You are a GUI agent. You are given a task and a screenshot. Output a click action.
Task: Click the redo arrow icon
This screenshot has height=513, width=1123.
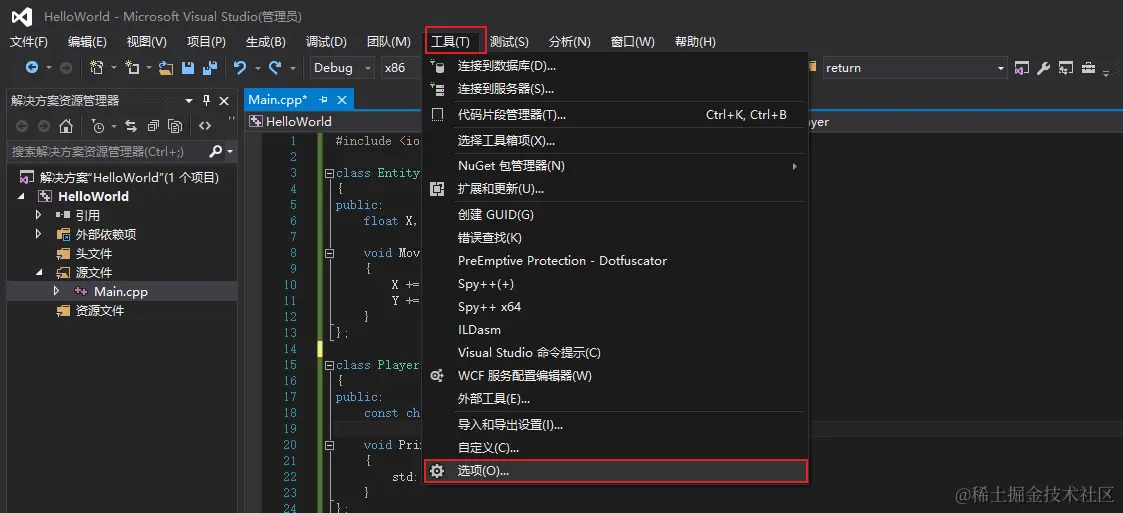click(275, 67)
